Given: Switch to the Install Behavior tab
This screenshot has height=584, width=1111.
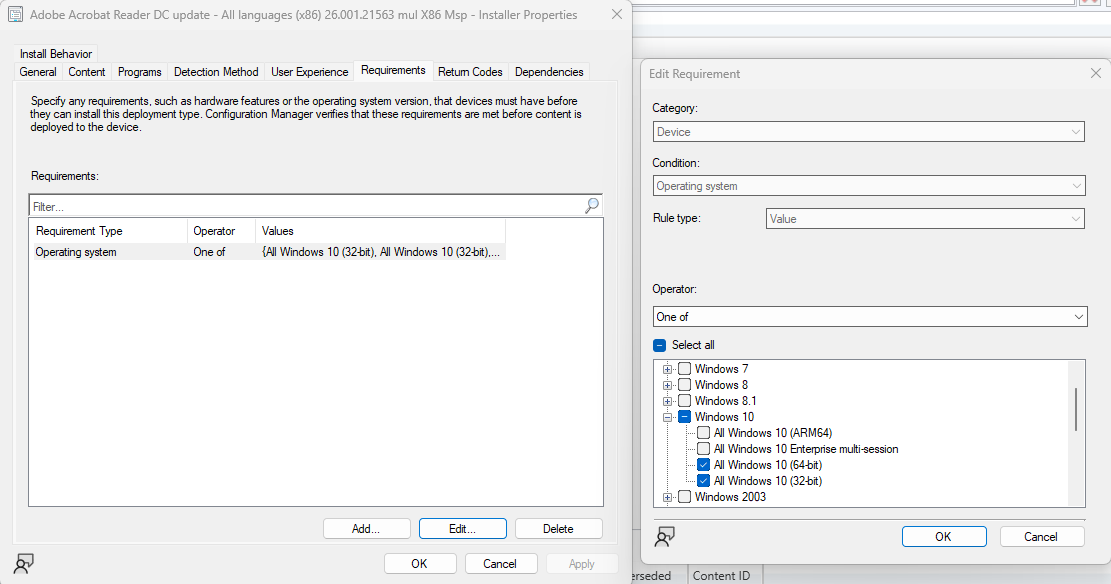Looking at the screenshot, I should click(x=56, y=53).
